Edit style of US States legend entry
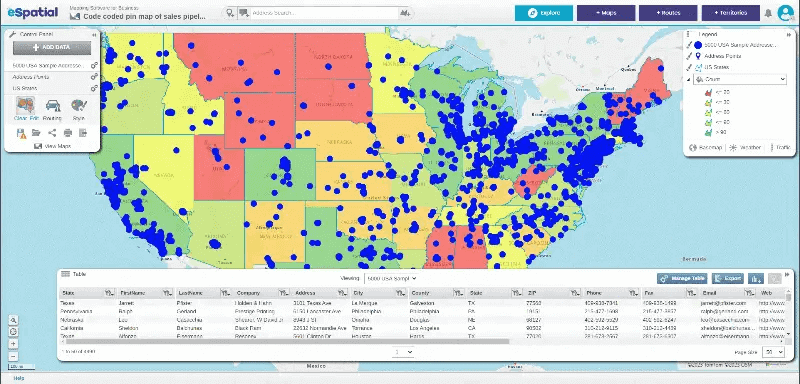The image size is (800, 384). 688,67
